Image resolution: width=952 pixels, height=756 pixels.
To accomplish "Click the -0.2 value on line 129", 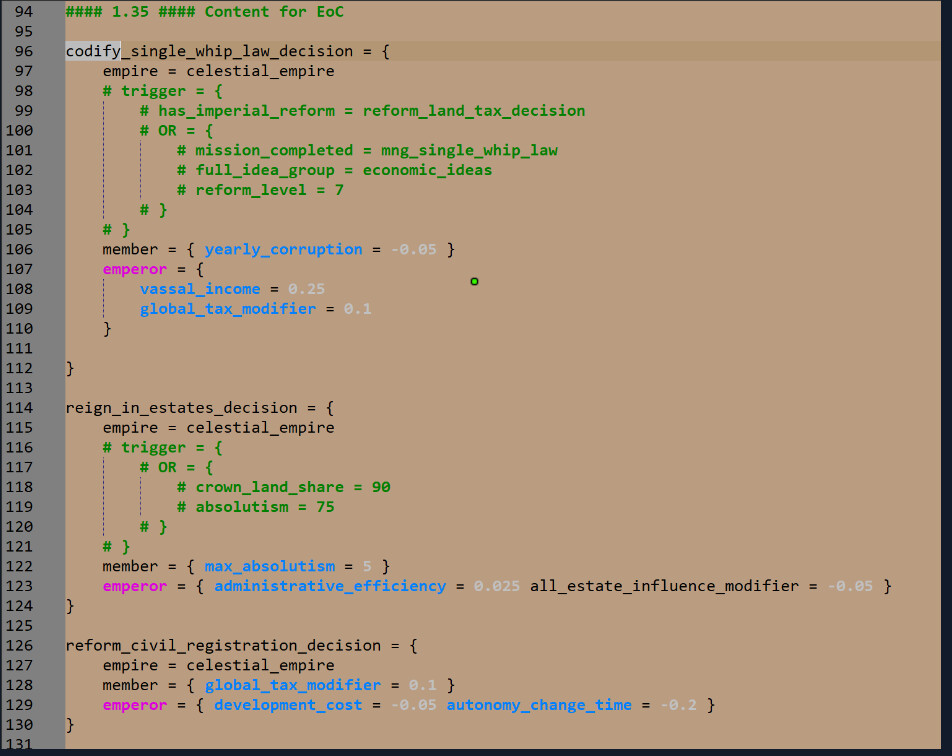I will tap(678, 705).
